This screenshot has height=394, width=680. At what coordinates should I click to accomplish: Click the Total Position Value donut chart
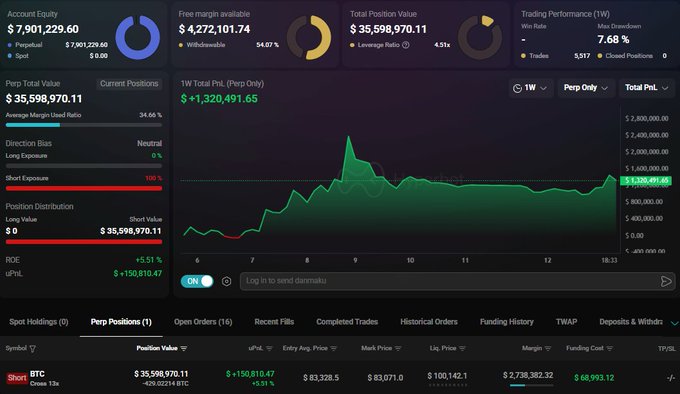tap(480, 37)
